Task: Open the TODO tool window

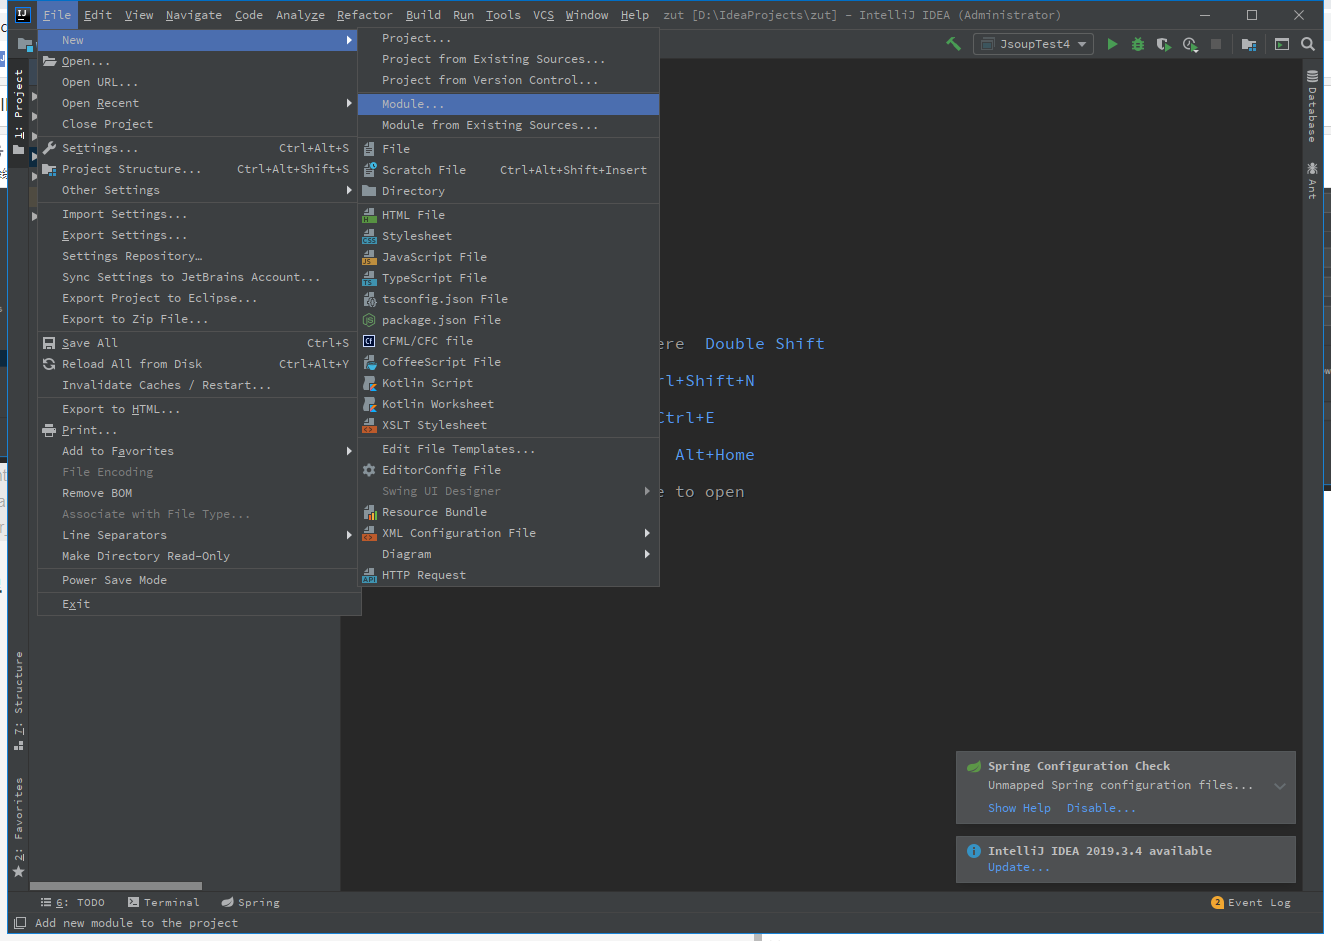Action: pyautogui.click(x=72, y=902)
